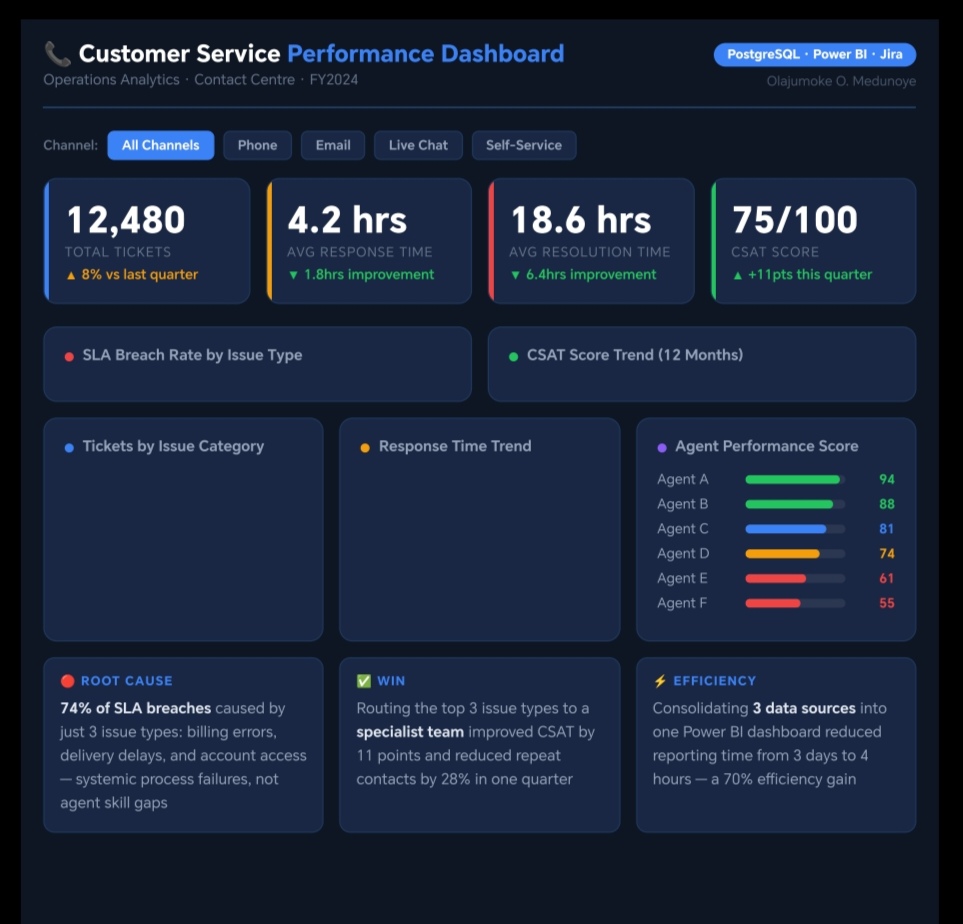Click the Avg Resolution Time 18.6 hrs card
Image resolution: width=963 pixels, height=924 pixels.
591,241
